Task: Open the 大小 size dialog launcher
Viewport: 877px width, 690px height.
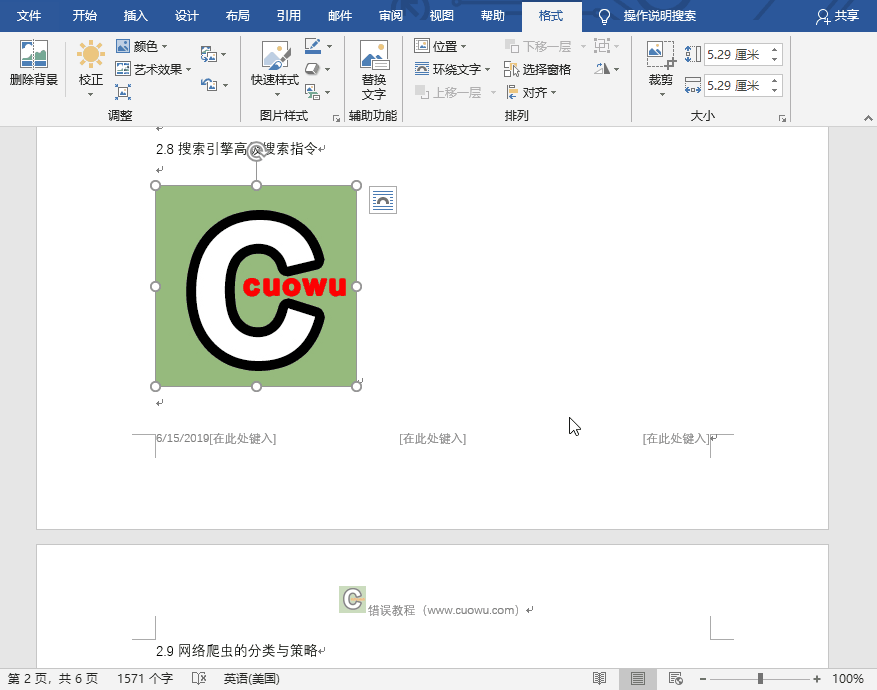Action: [x=782, y=118]
